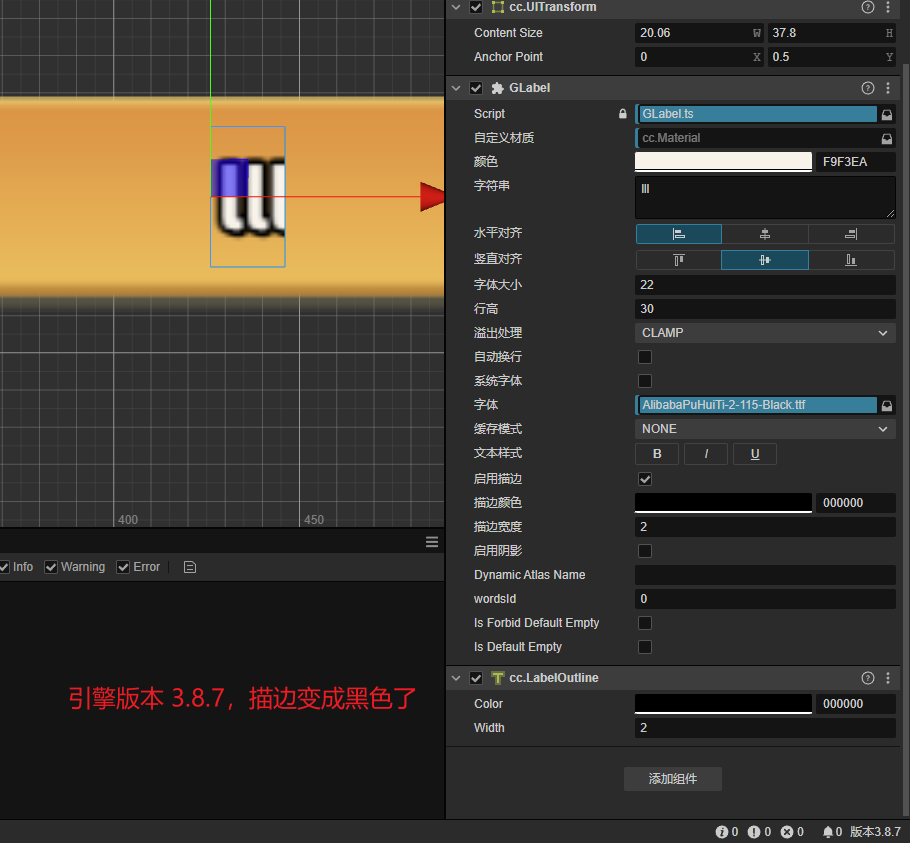This screenshot has height=843, width=910.
Task: Click the script lock icon
Action: click(623, 114)
